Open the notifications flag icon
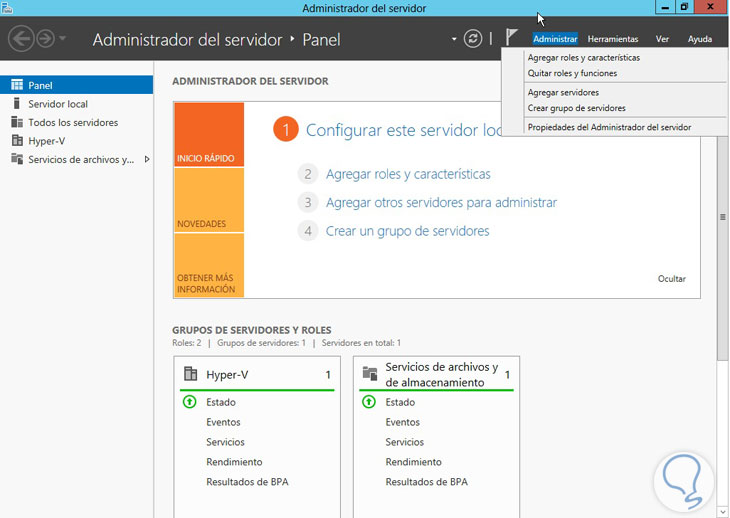Viewport: 730px width, 518px height. pyautogui.click(x=511, y=37)
